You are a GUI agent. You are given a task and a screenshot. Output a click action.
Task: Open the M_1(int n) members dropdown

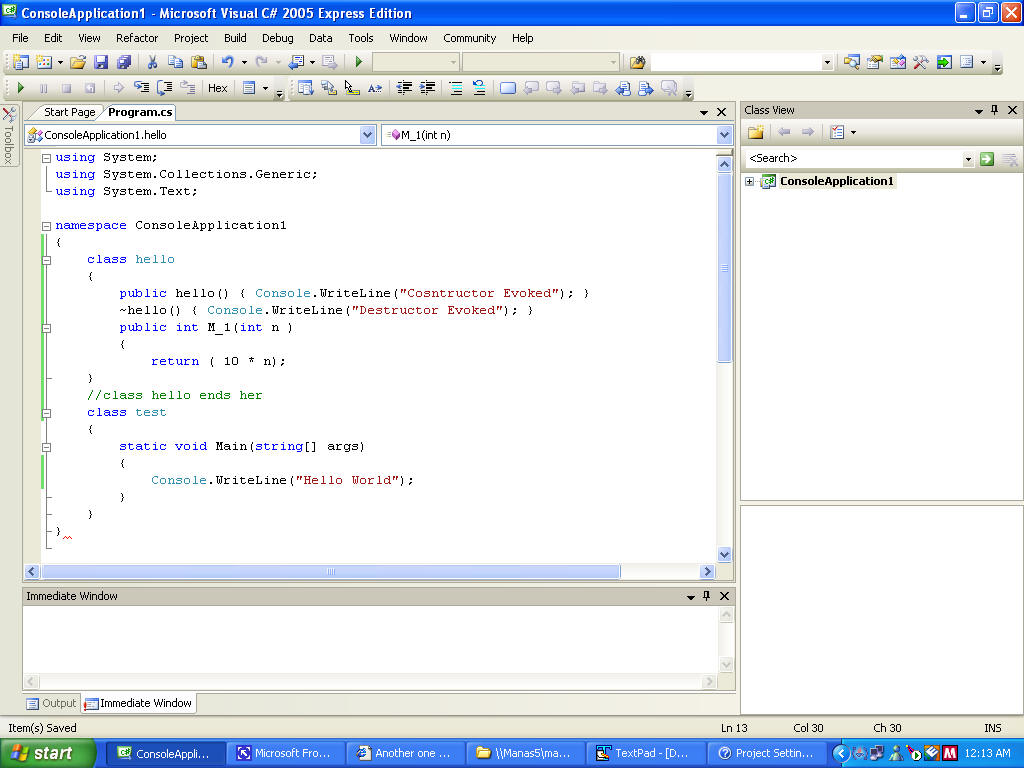click(724, 135)
